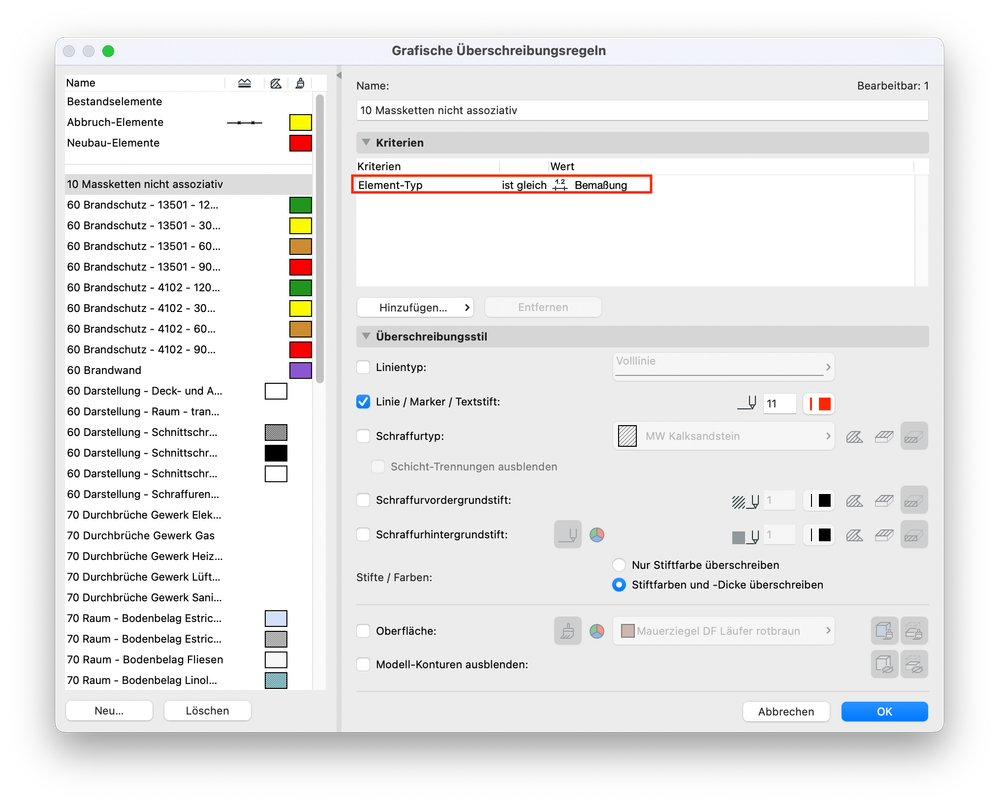The image size is (999, 805).
Task: Click RGB color wheel icon in Schraffurhintergrundstift row
Action: coord(597,535)
